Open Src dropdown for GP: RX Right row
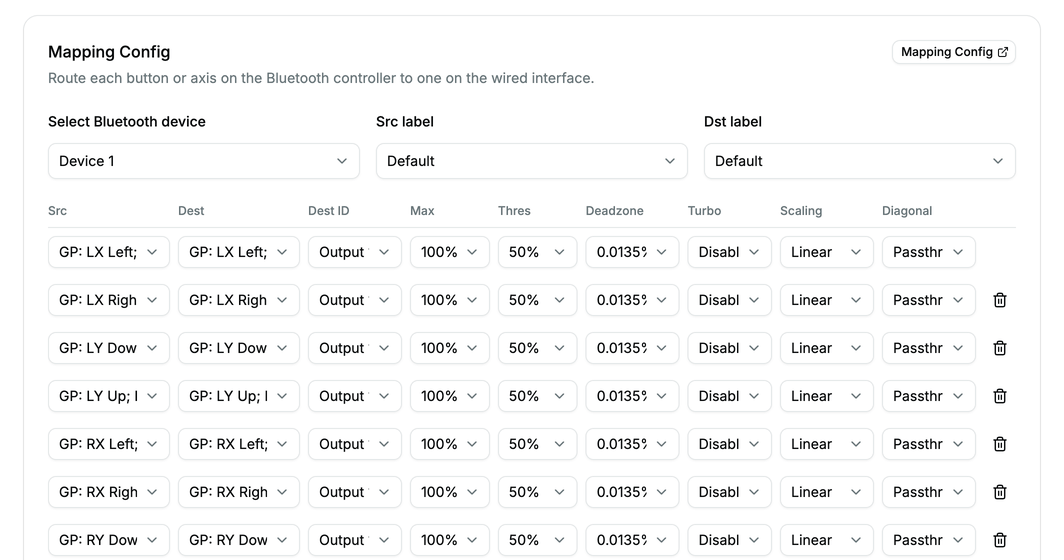This screenshot has width=1064, height=560. pyautogui.click(x=109, y=492)
